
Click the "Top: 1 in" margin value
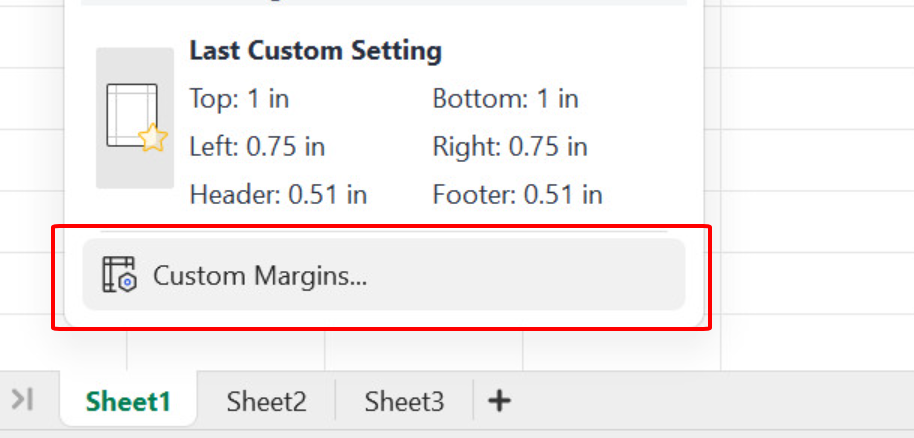click(239, 99)
